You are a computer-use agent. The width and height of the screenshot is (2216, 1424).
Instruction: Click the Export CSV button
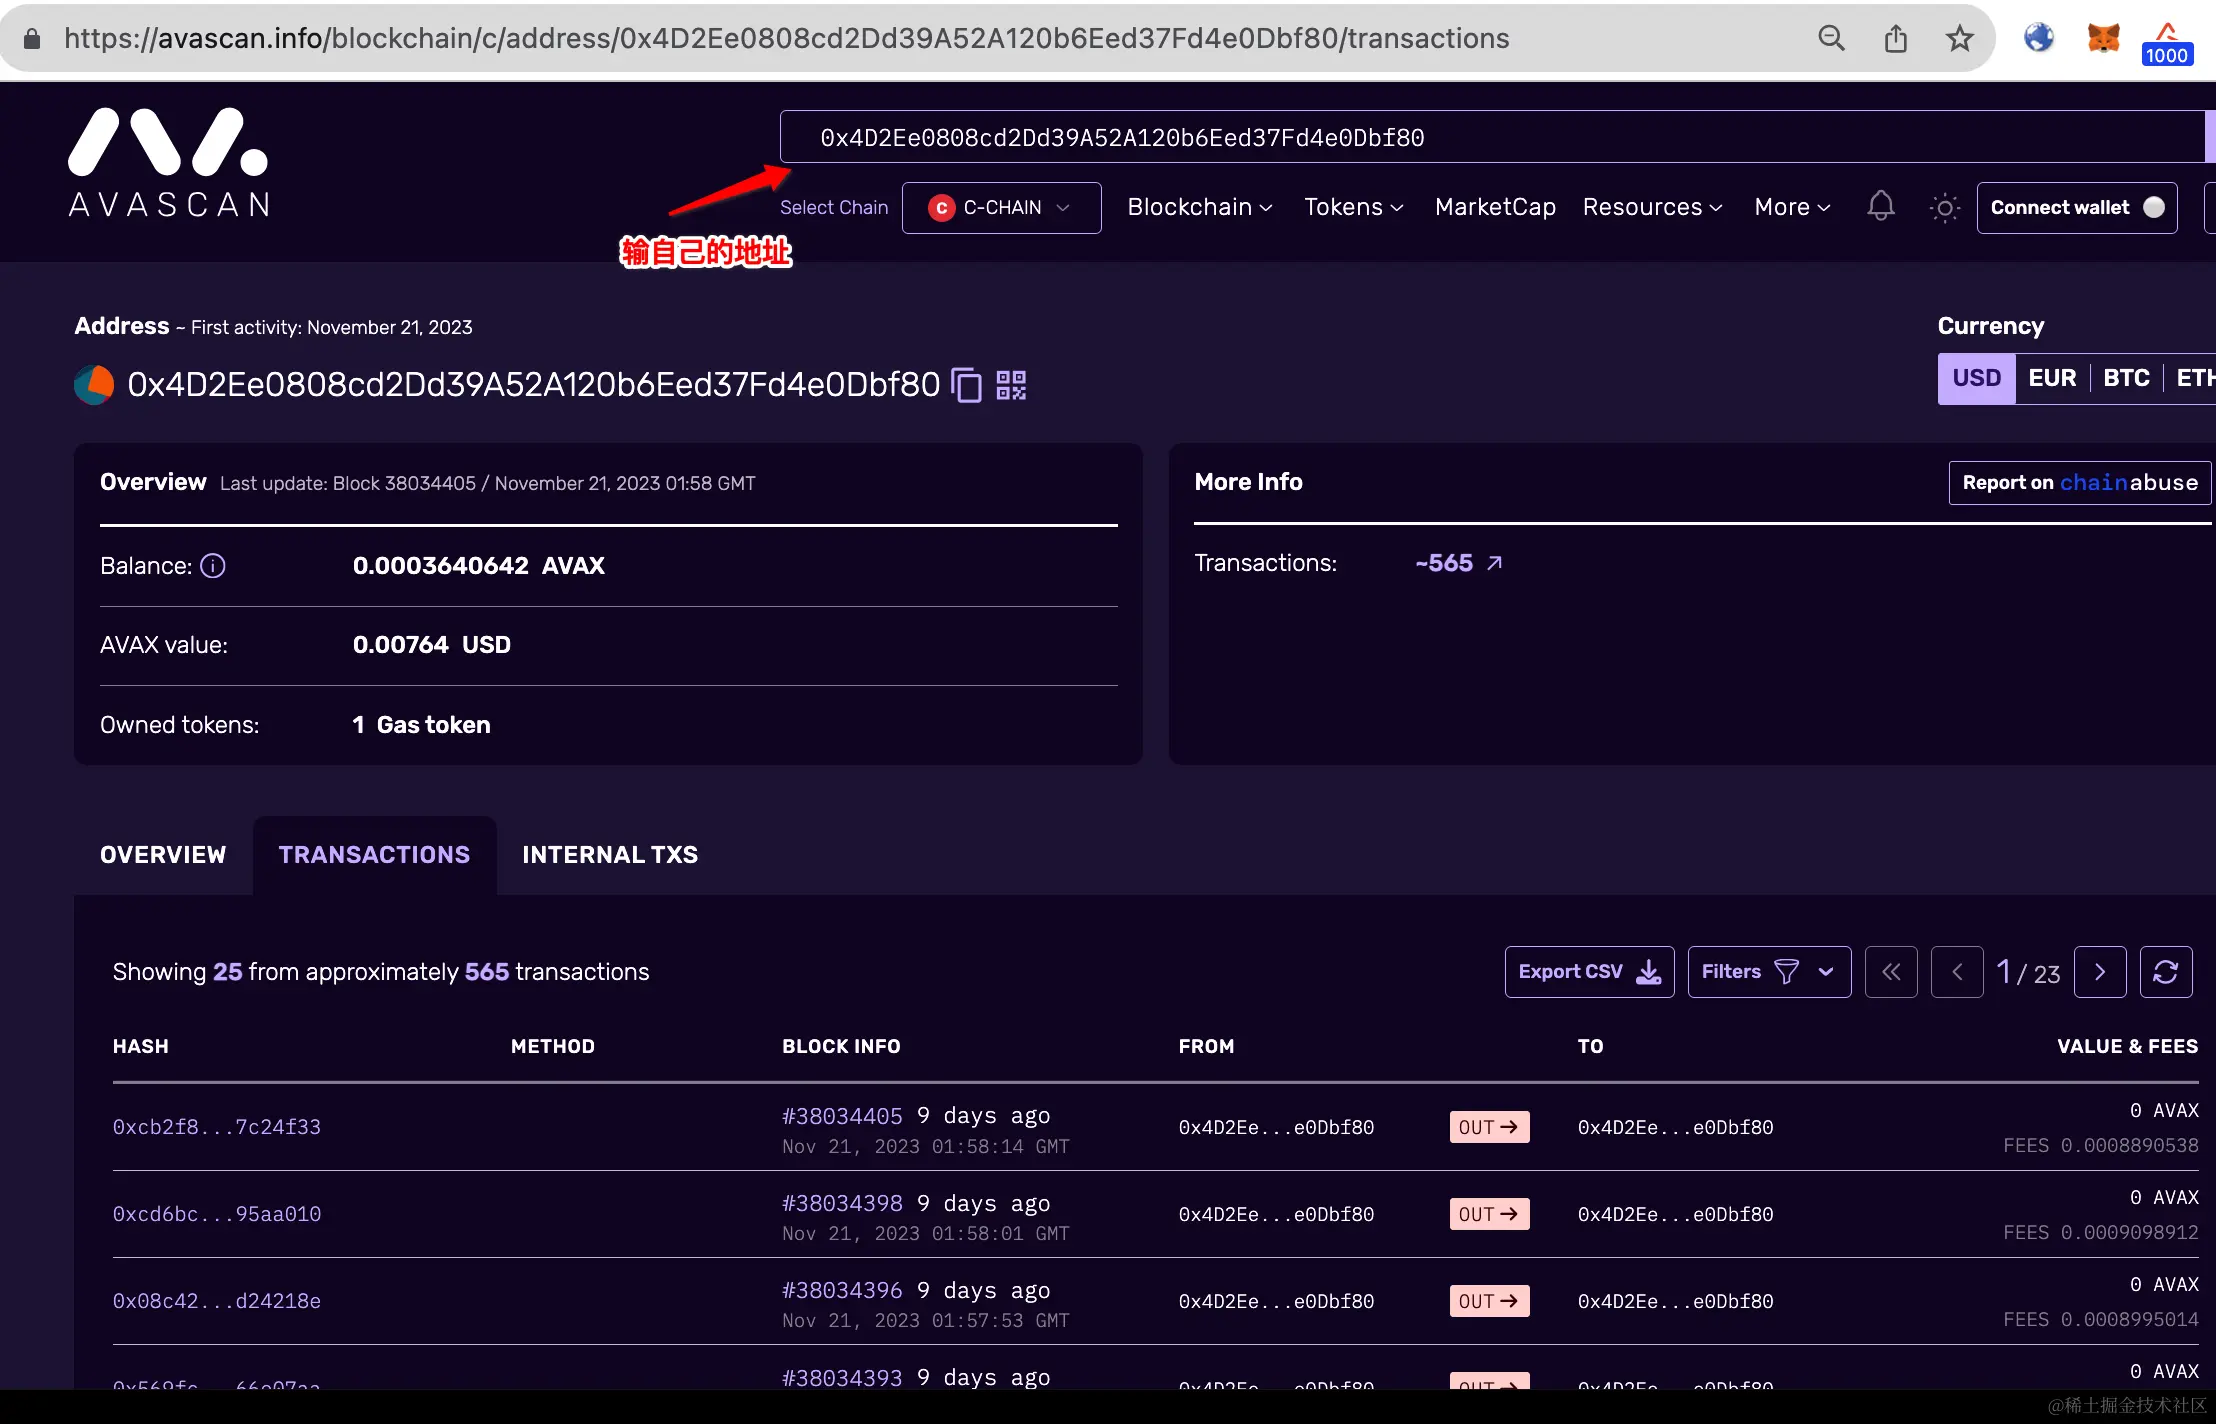coord(1589,972)
